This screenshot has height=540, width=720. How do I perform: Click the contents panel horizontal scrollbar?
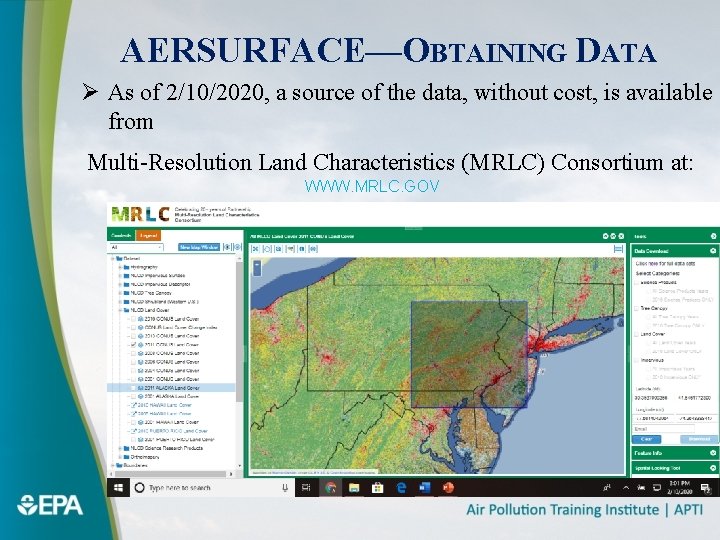170,473
